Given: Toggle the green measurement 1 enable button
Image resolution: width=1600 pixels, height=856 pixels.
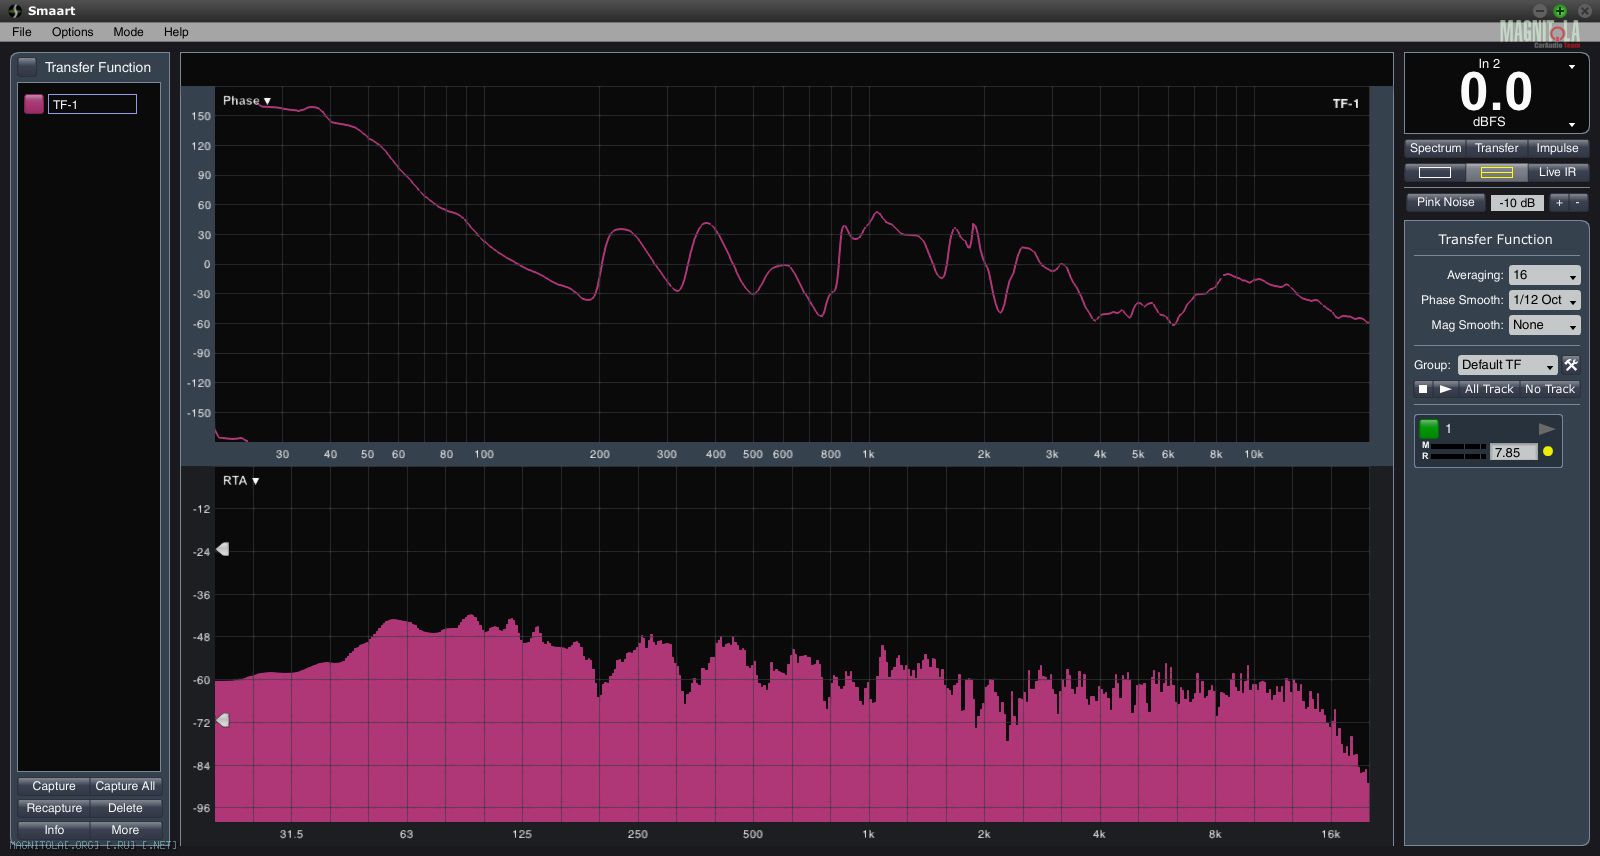Looking at the screenshot, I should 1429,429.
